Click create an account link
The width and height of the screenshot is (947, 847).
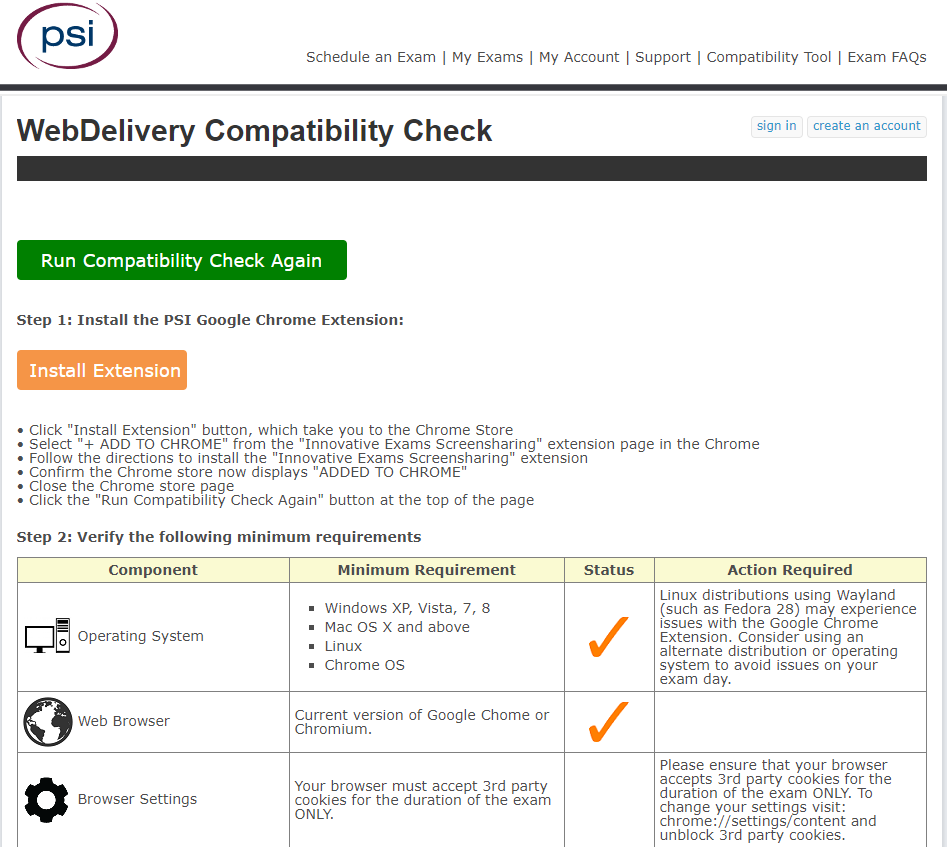(867, 126)
